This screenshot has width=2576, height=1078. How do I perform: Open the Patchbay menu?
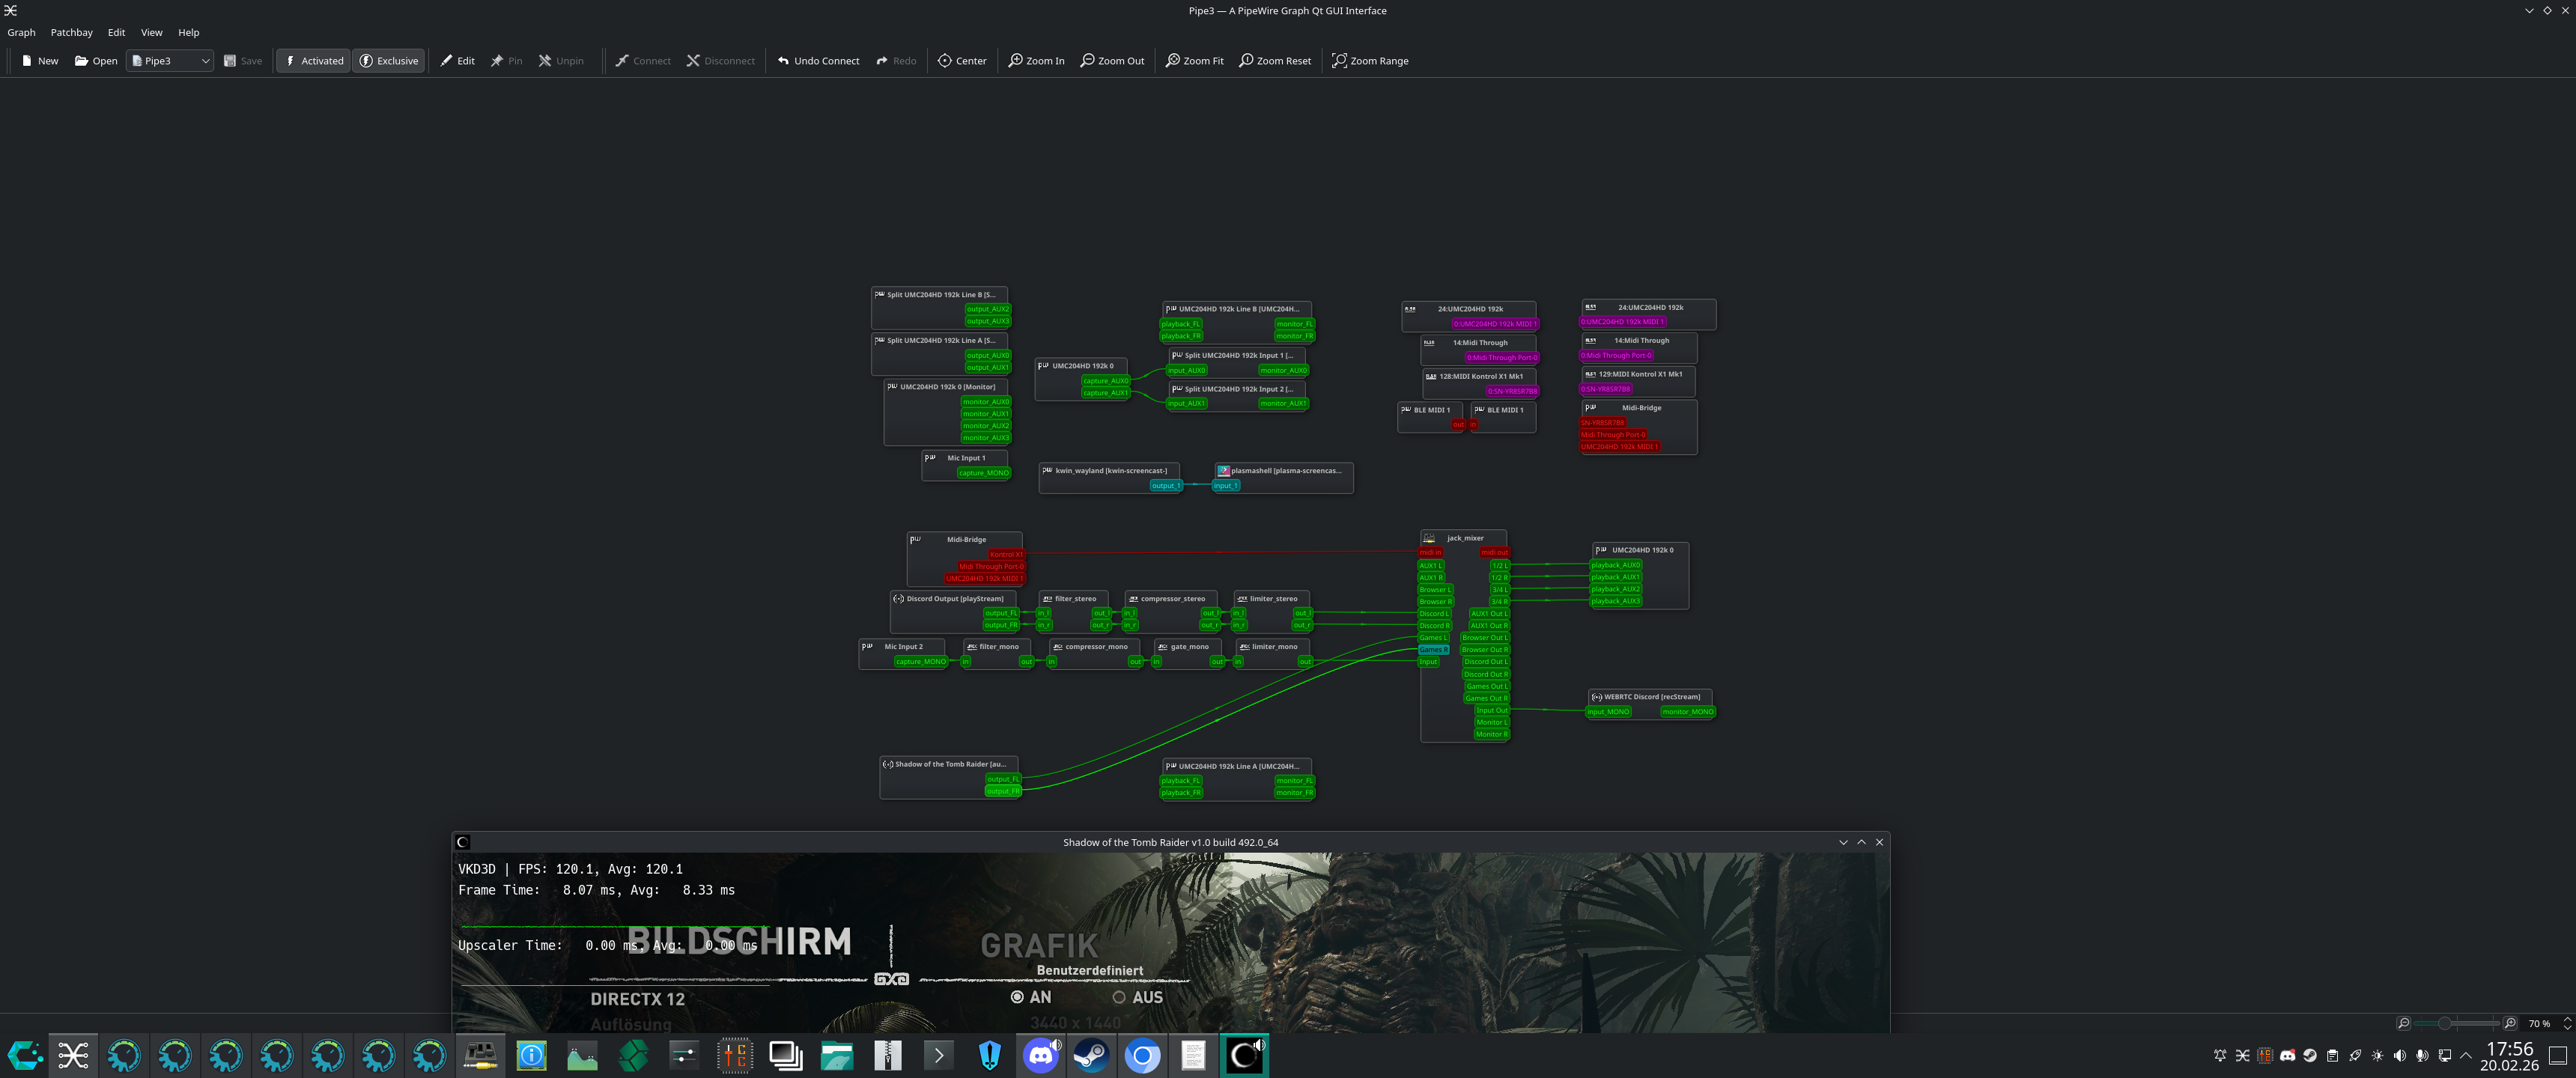tap(71, 32)
